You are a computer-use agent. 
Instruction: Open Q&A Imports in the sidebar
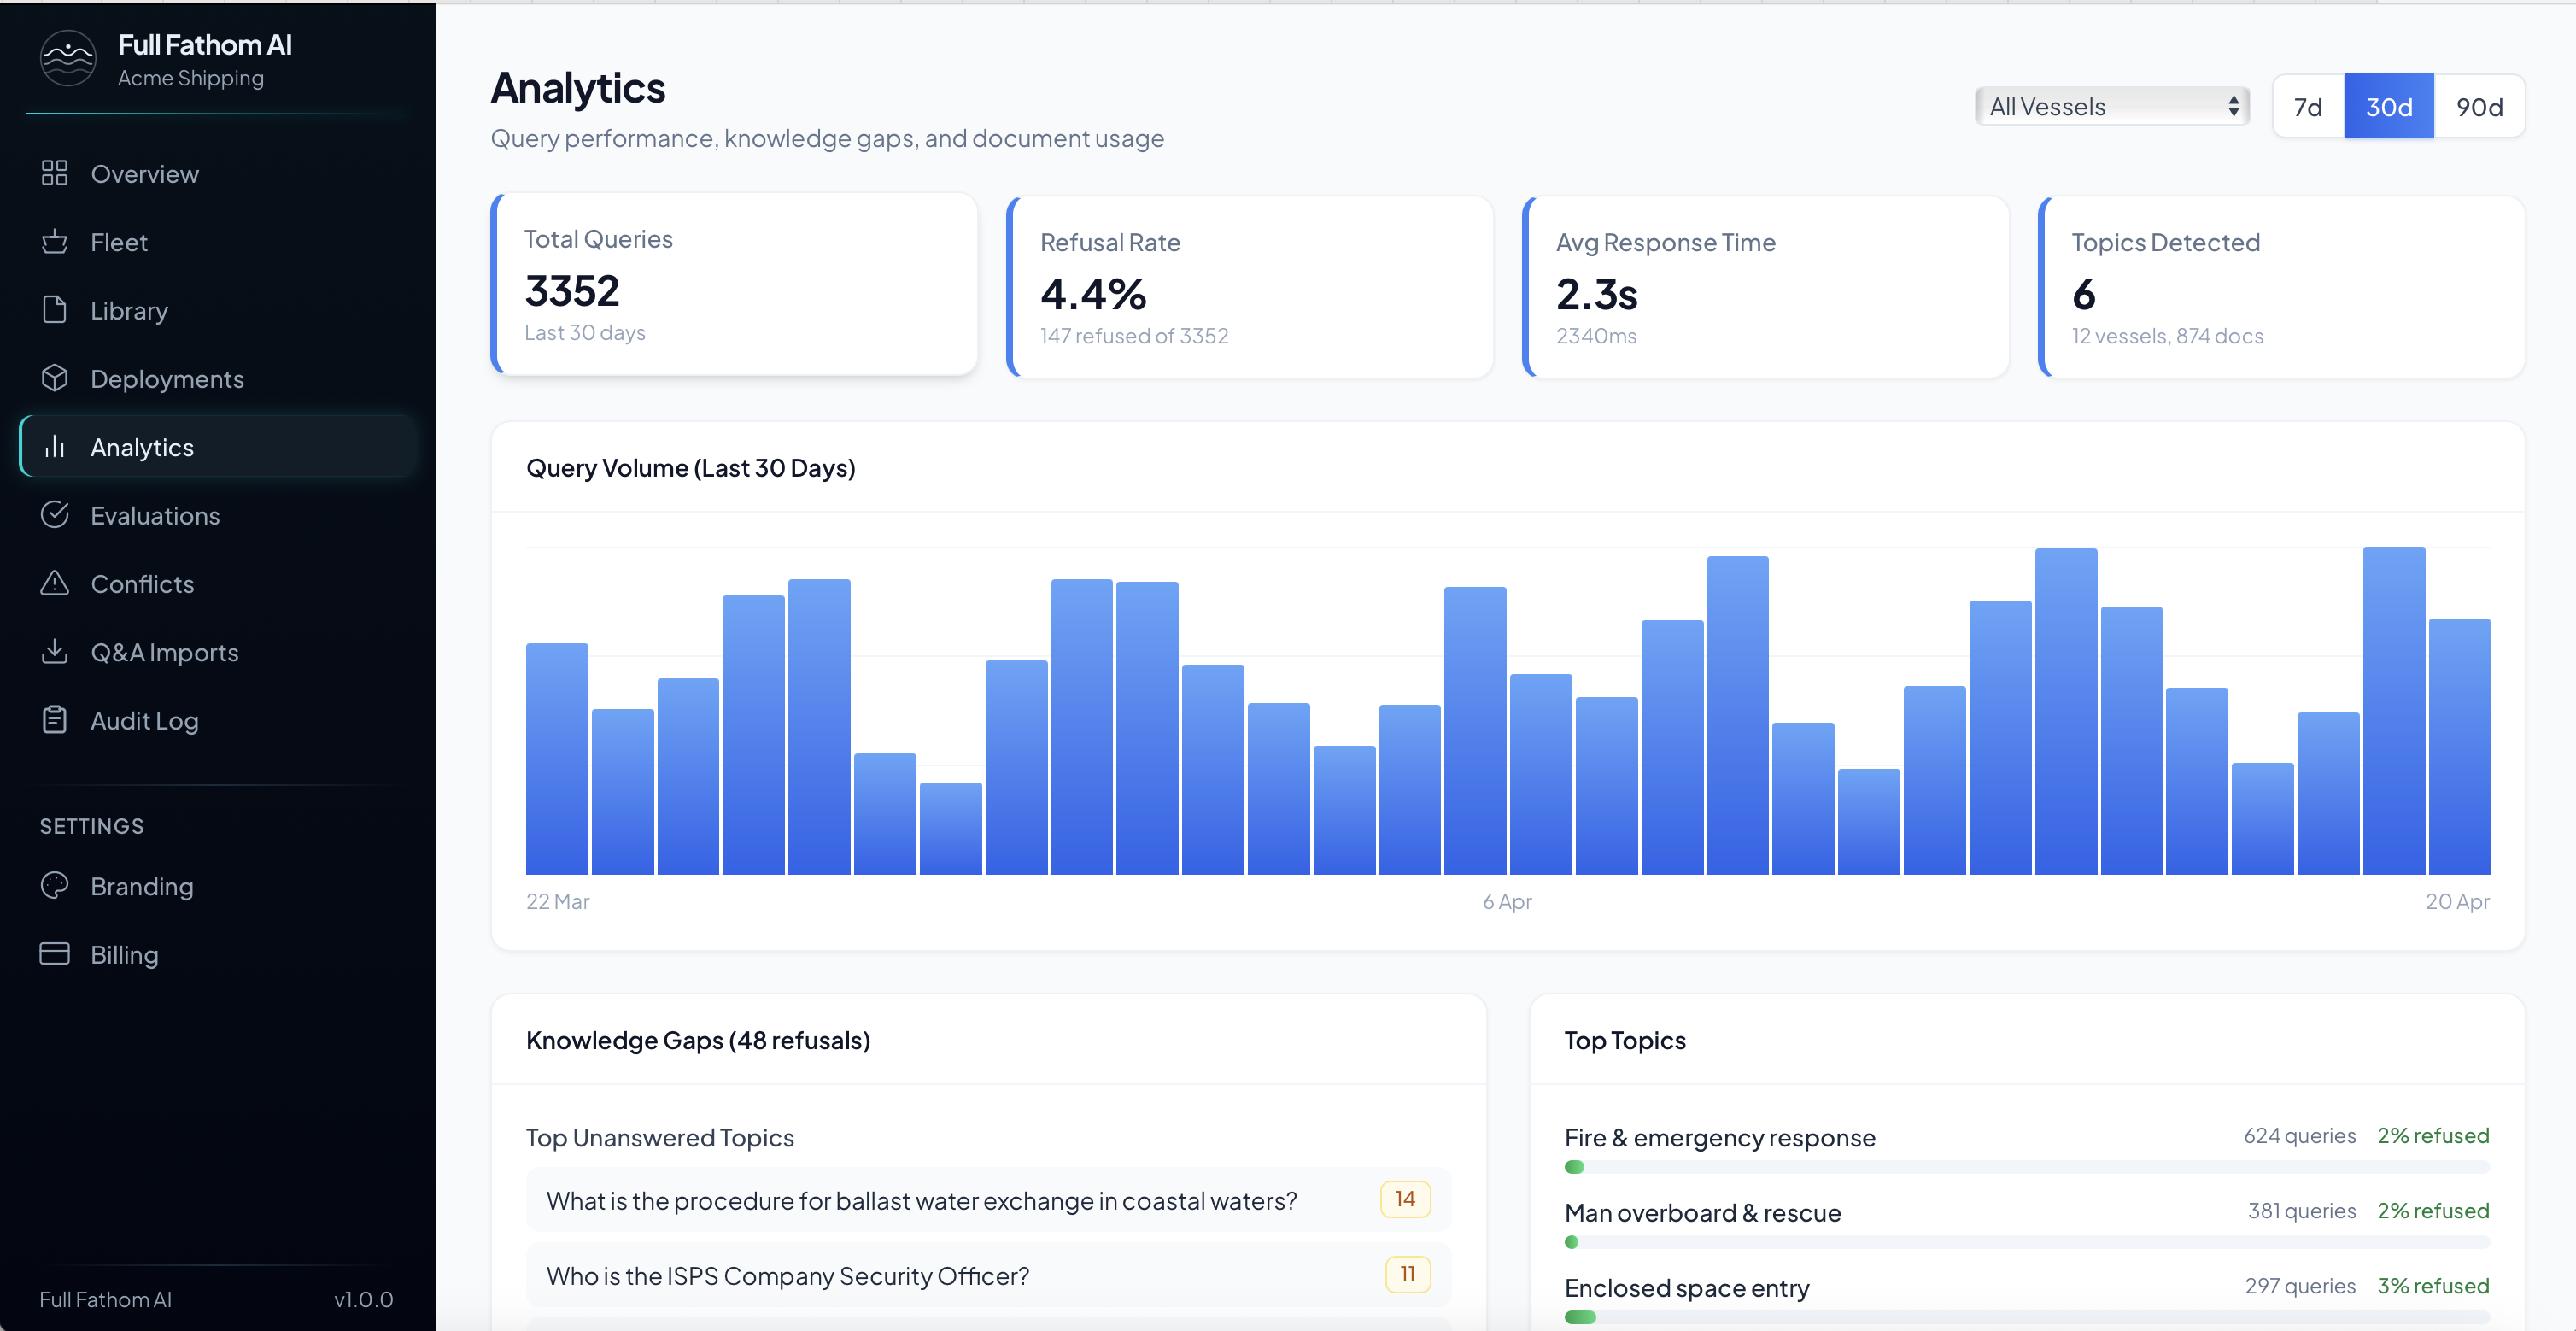click(217, 652)
